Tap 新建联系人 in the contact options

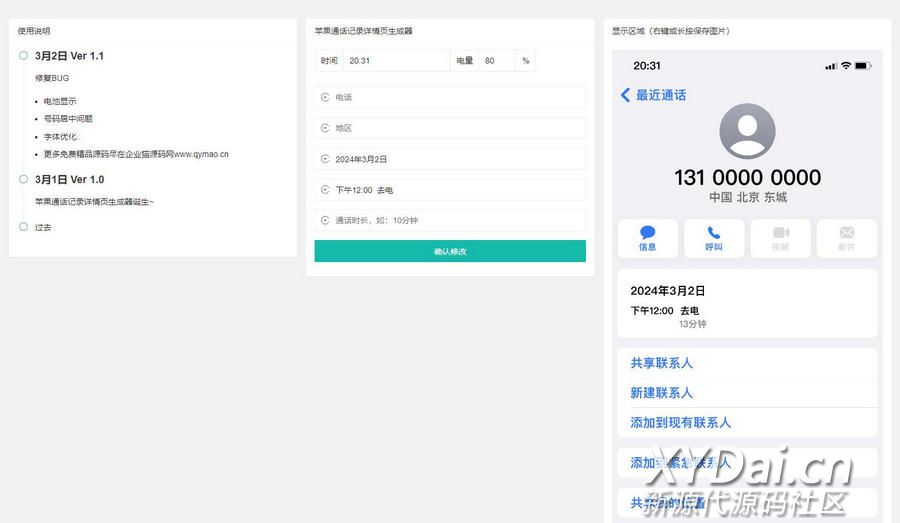[x=662, y=393]
